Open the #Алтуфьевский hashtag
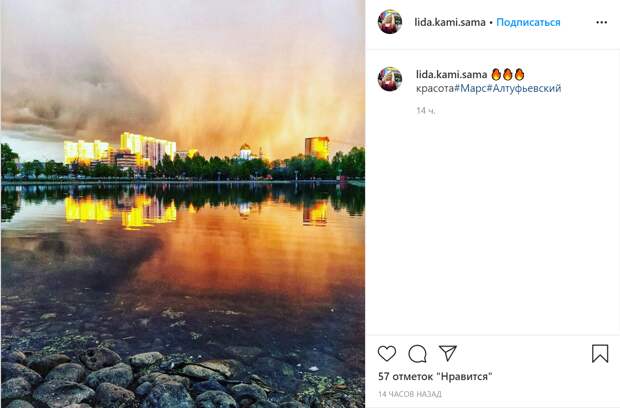The image size is (620, 408). [x=524, y=88]
